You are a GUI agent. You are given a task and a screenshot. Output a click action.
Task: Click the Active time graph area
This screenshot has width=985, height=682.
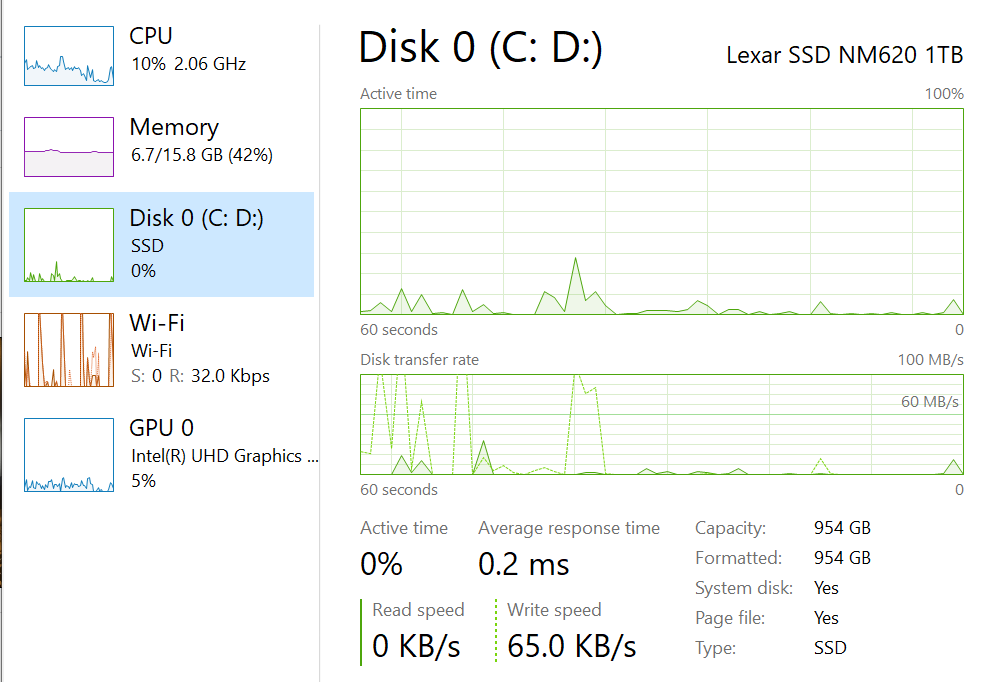(661, 211)
